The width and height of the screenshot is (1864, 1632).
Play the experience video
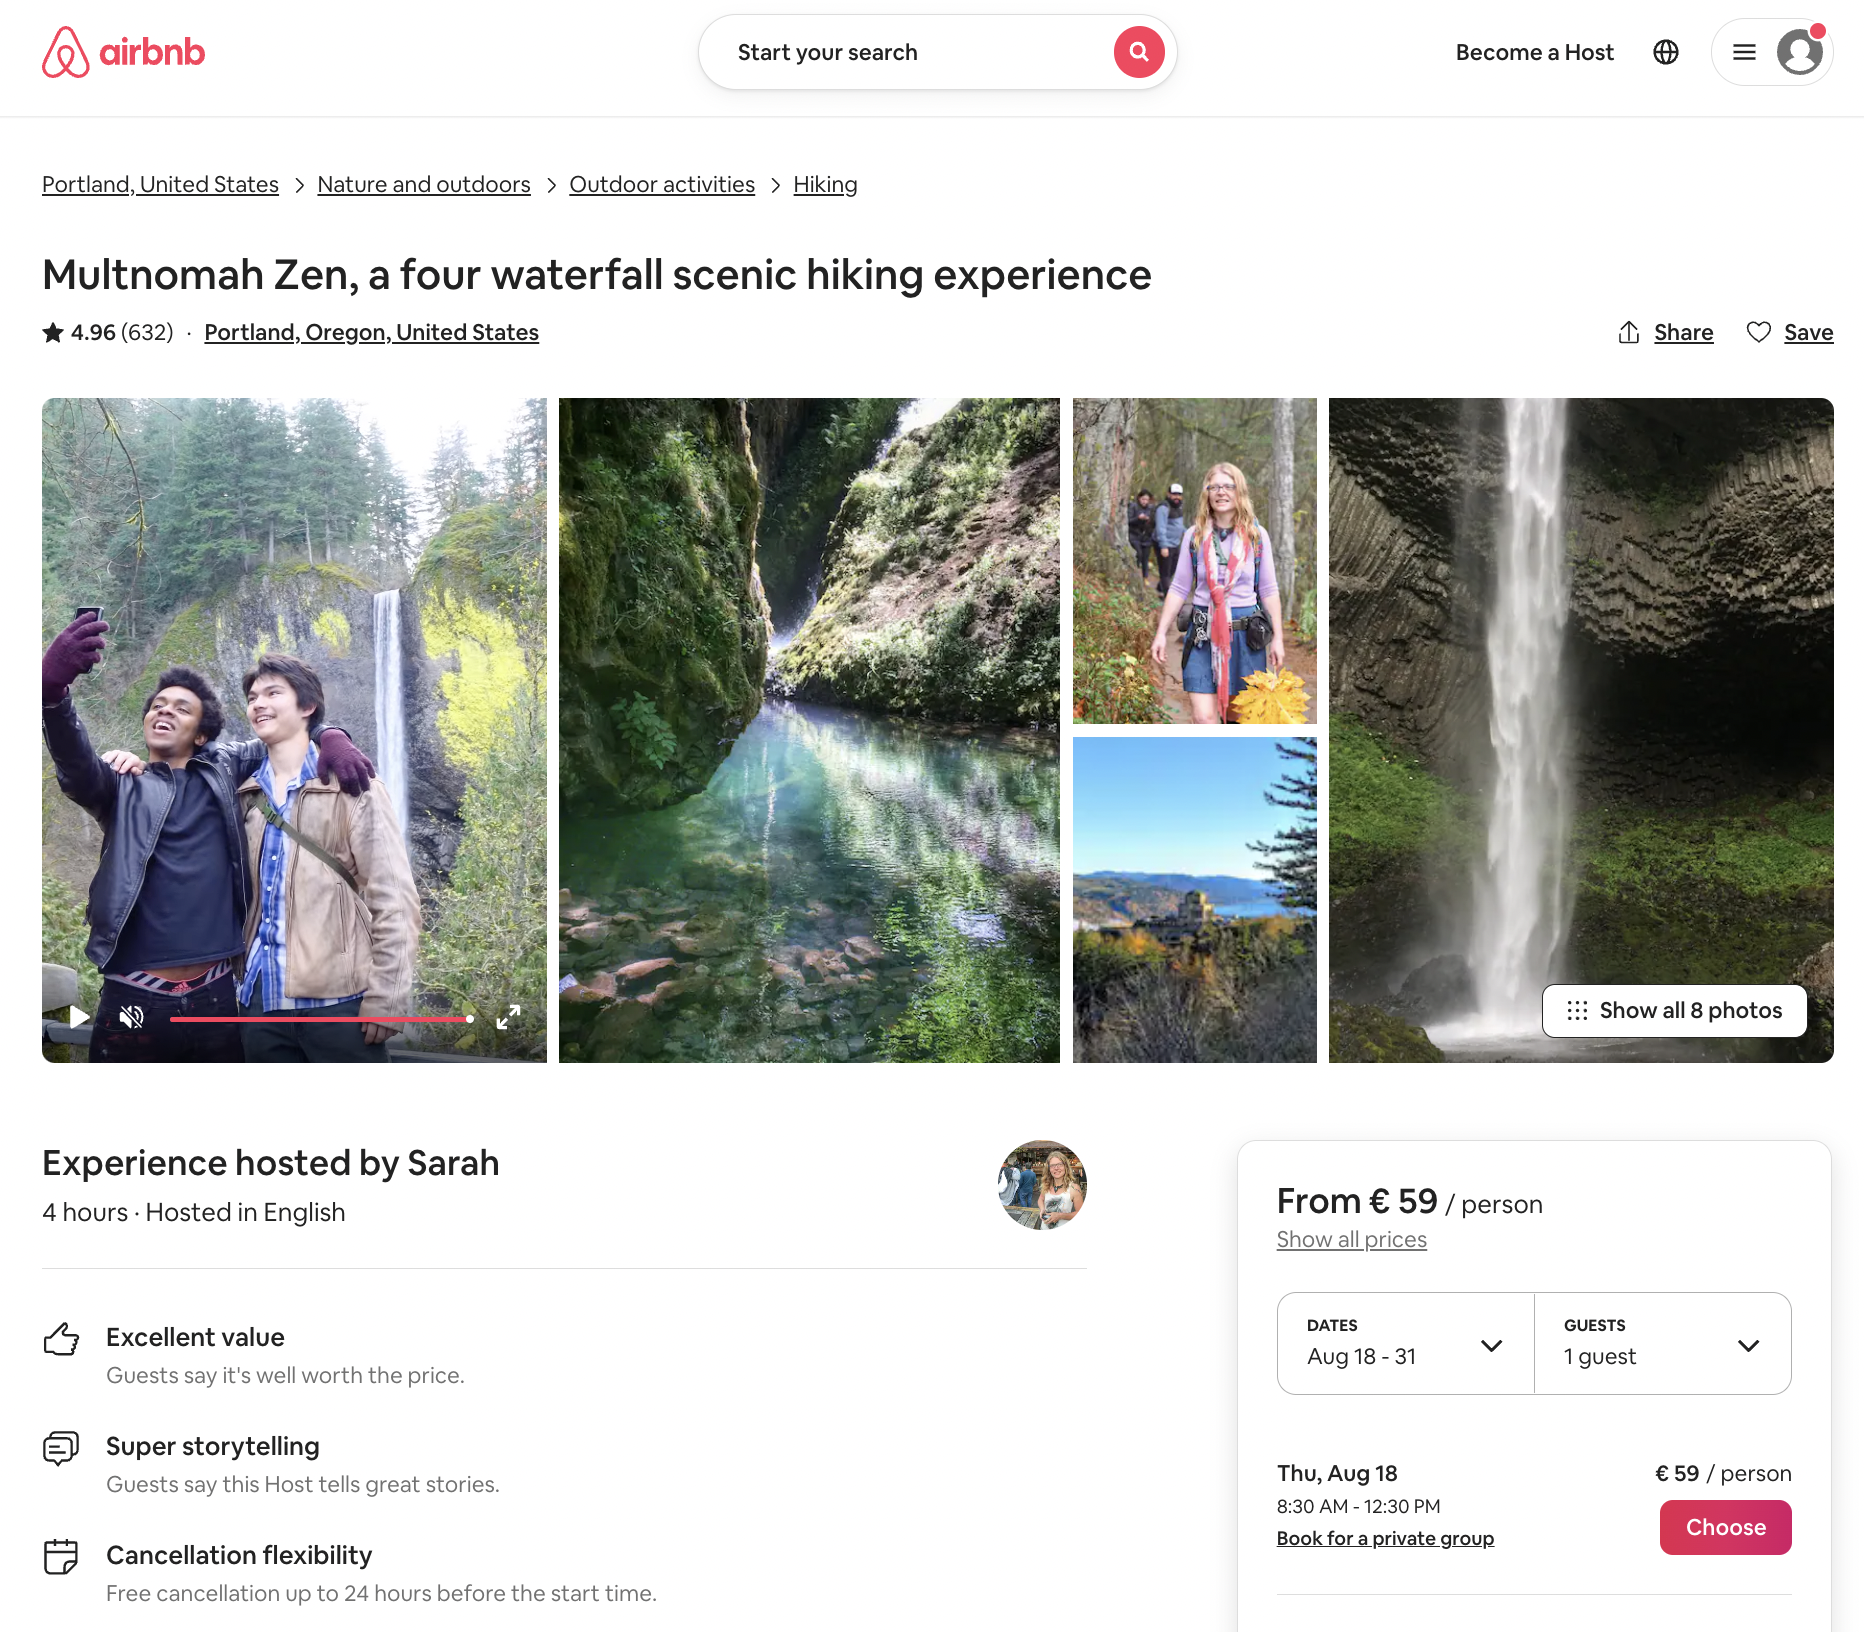click(x=79, y=1017)
